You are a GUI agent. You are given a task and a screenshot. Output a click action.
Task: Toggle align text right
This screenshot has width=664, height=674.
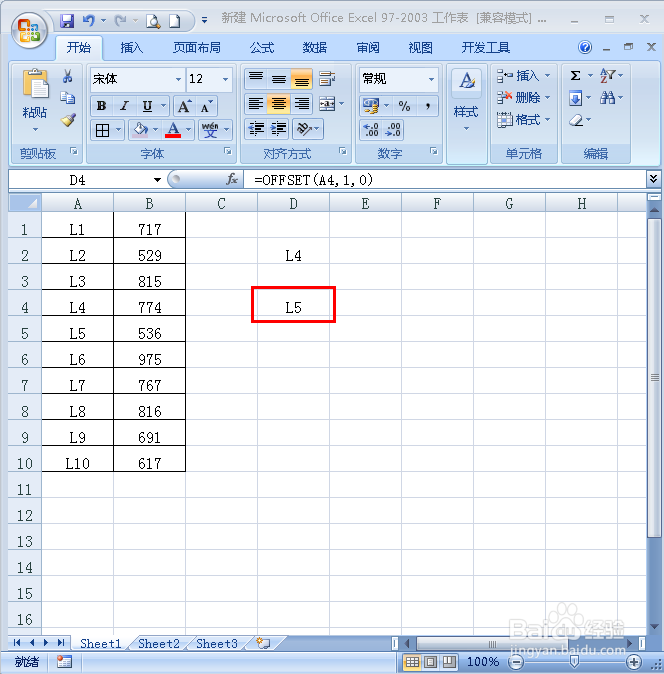tap(301, 104)
